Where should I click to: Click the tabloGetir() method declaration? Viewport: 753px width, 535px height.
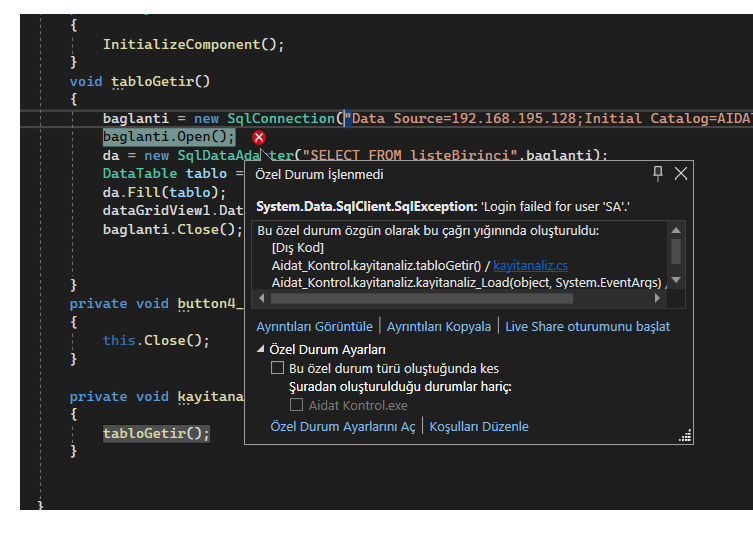(160, 81)
